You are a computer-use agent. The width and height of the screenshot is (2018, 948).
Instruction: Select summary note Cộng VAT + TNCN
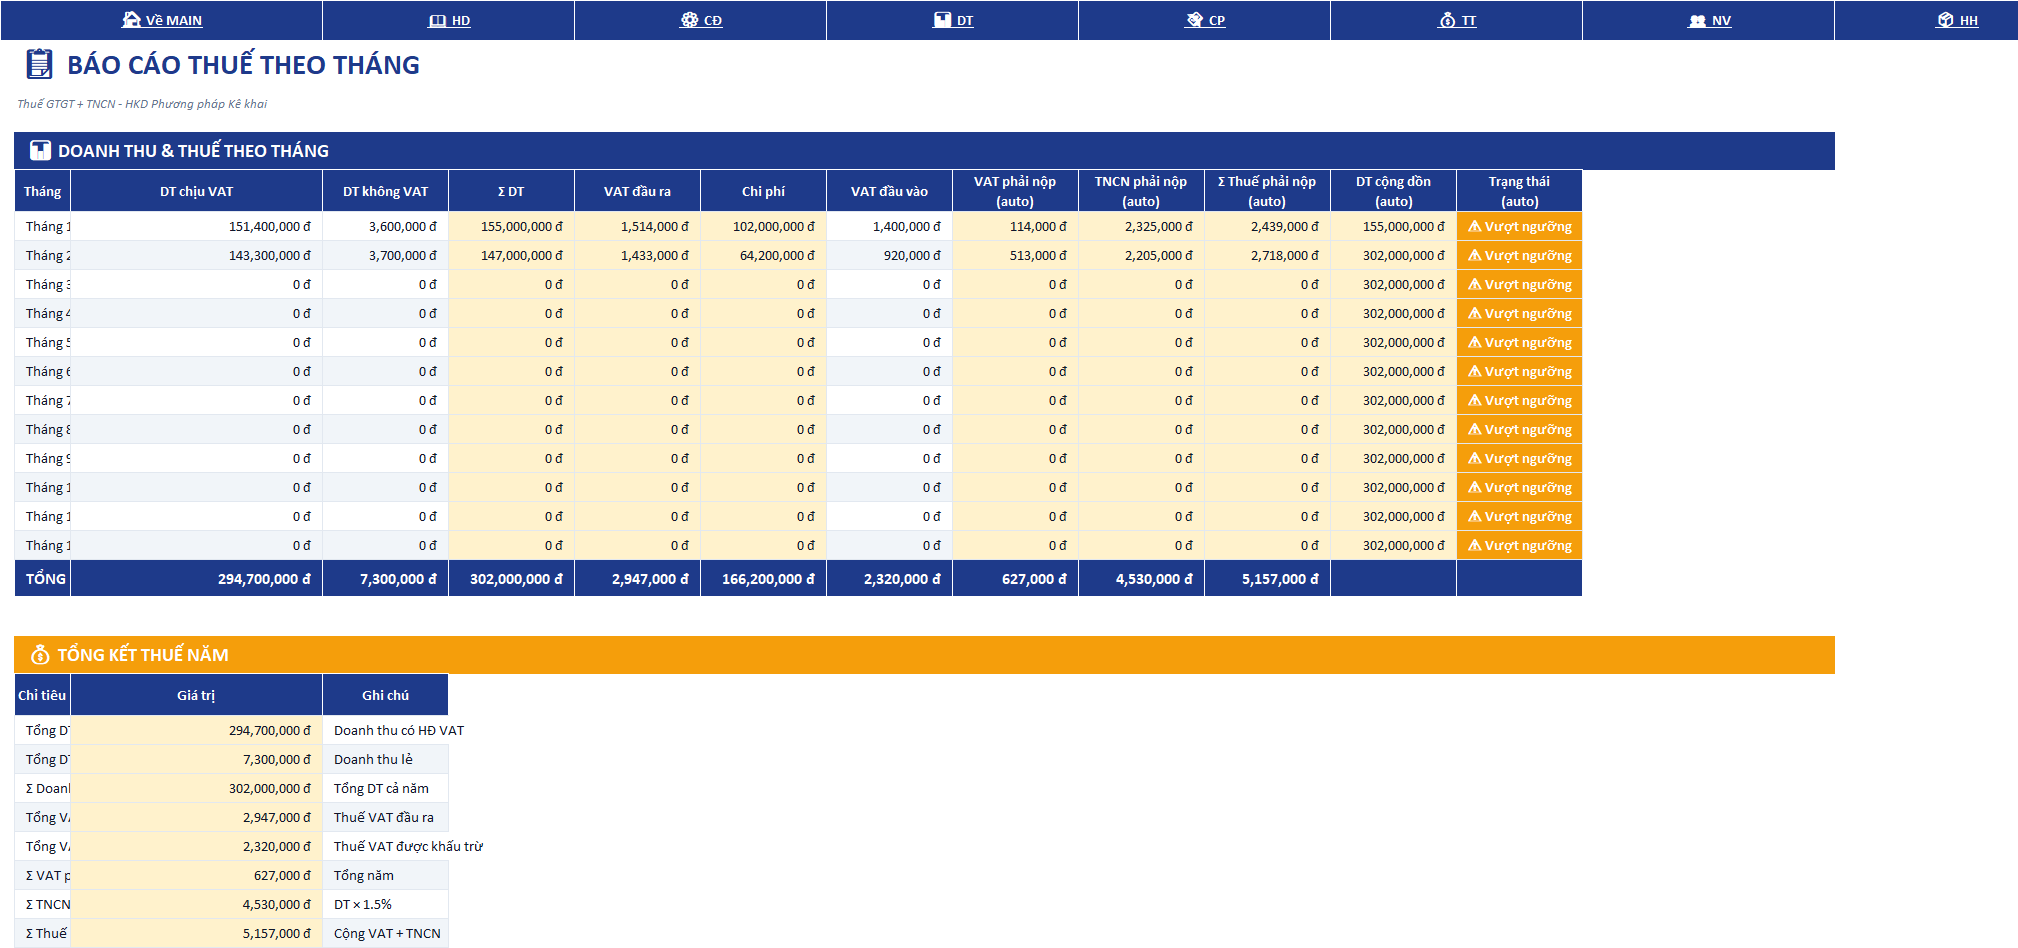tap(387, 934)
